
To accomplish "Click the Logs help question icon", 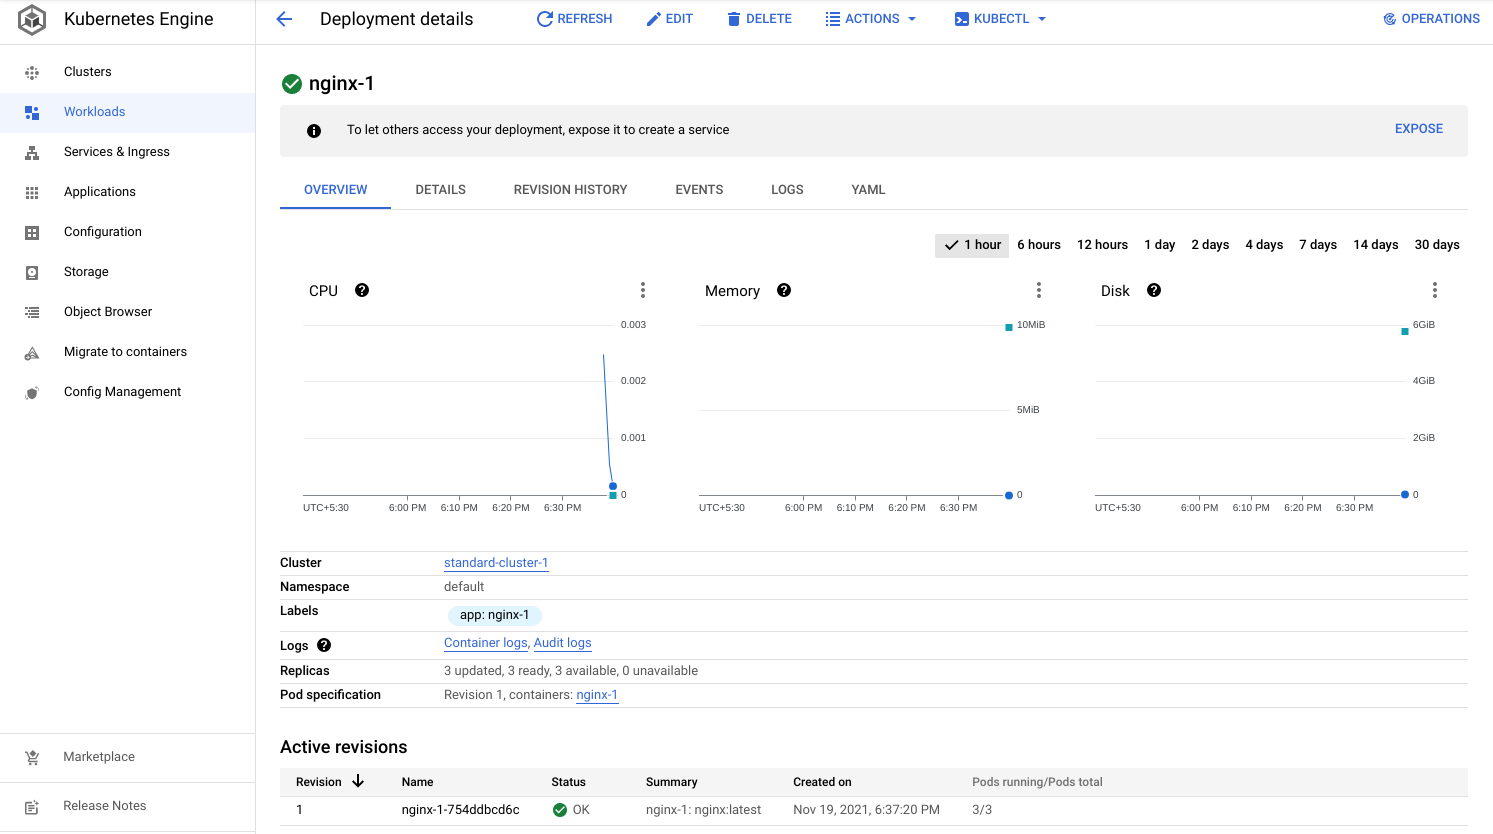I will [324, 645].
